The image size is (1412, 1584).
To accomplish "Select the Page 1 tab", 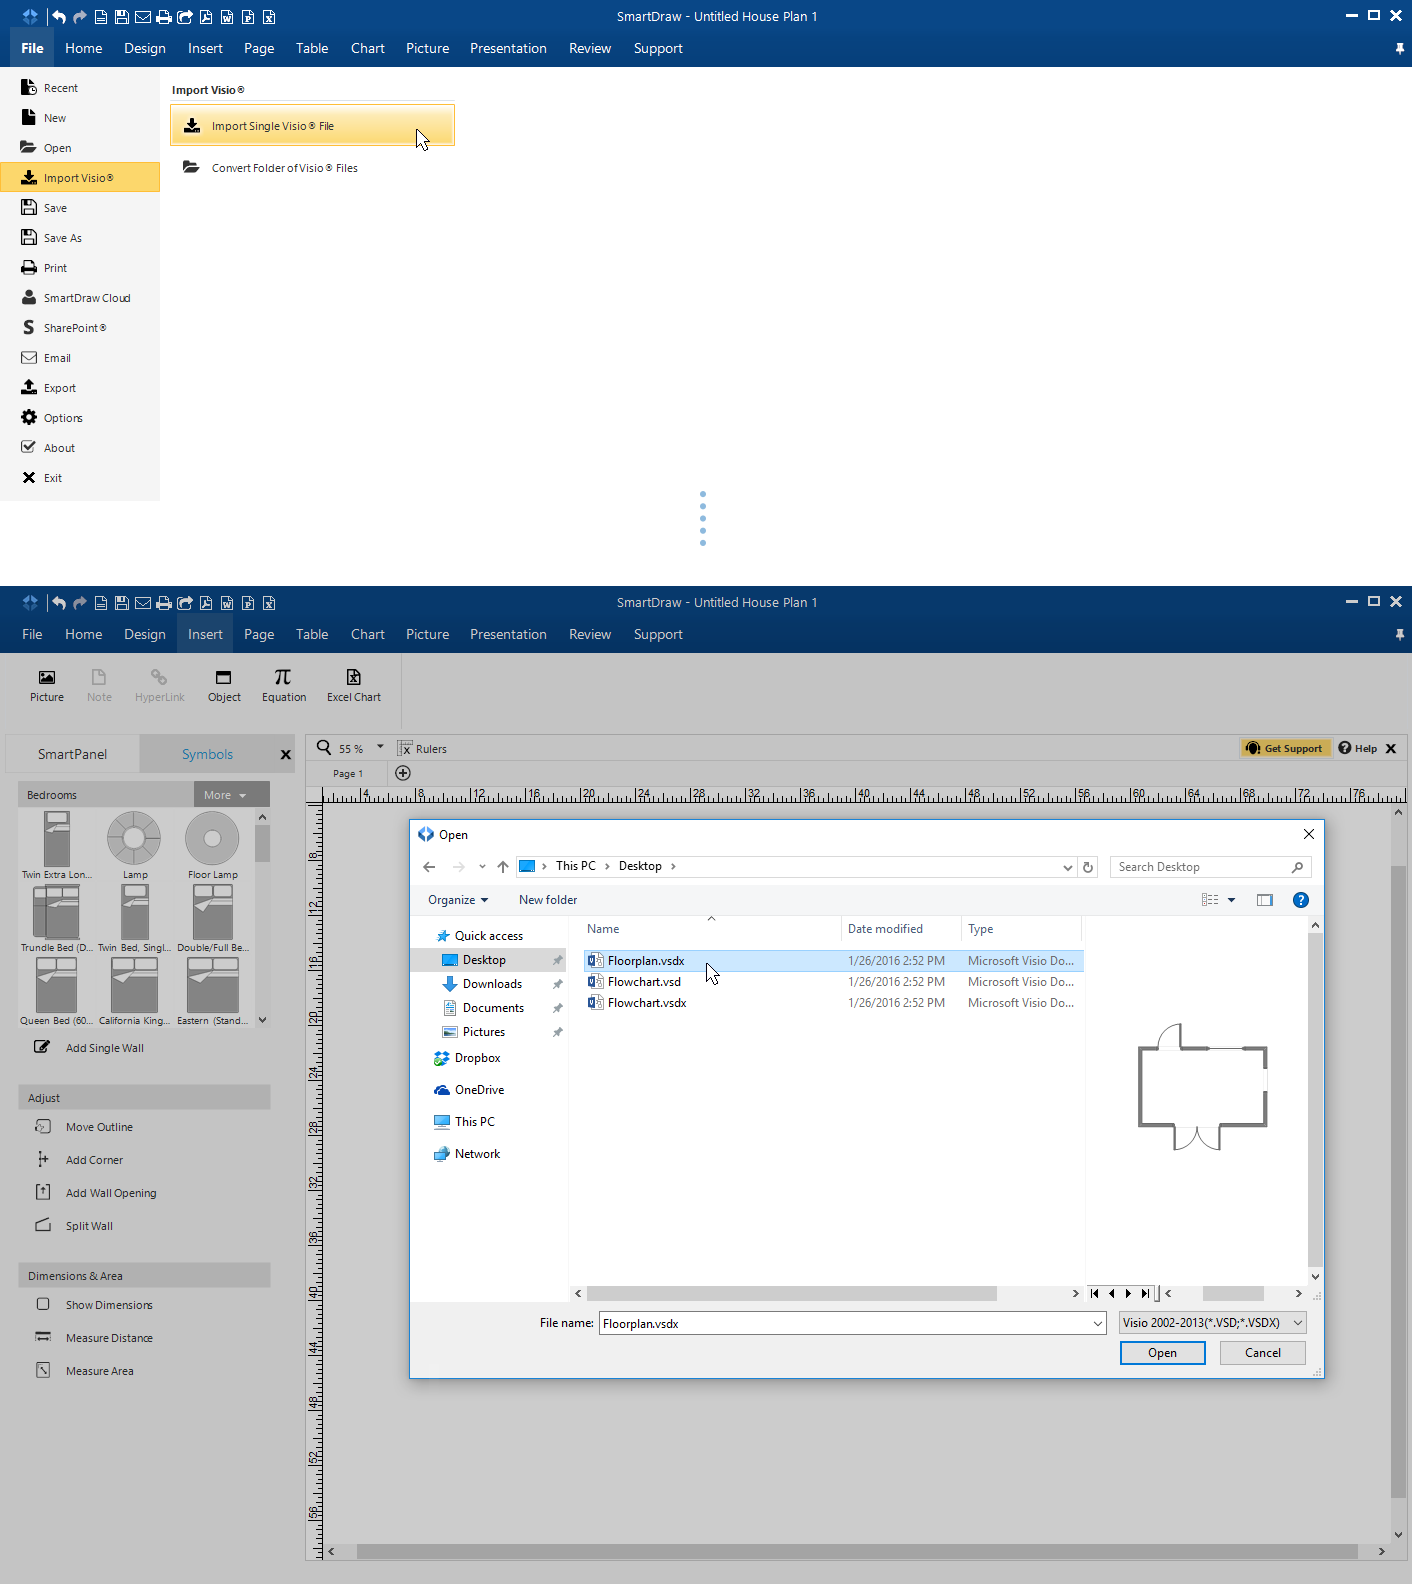I will [348, 774].
